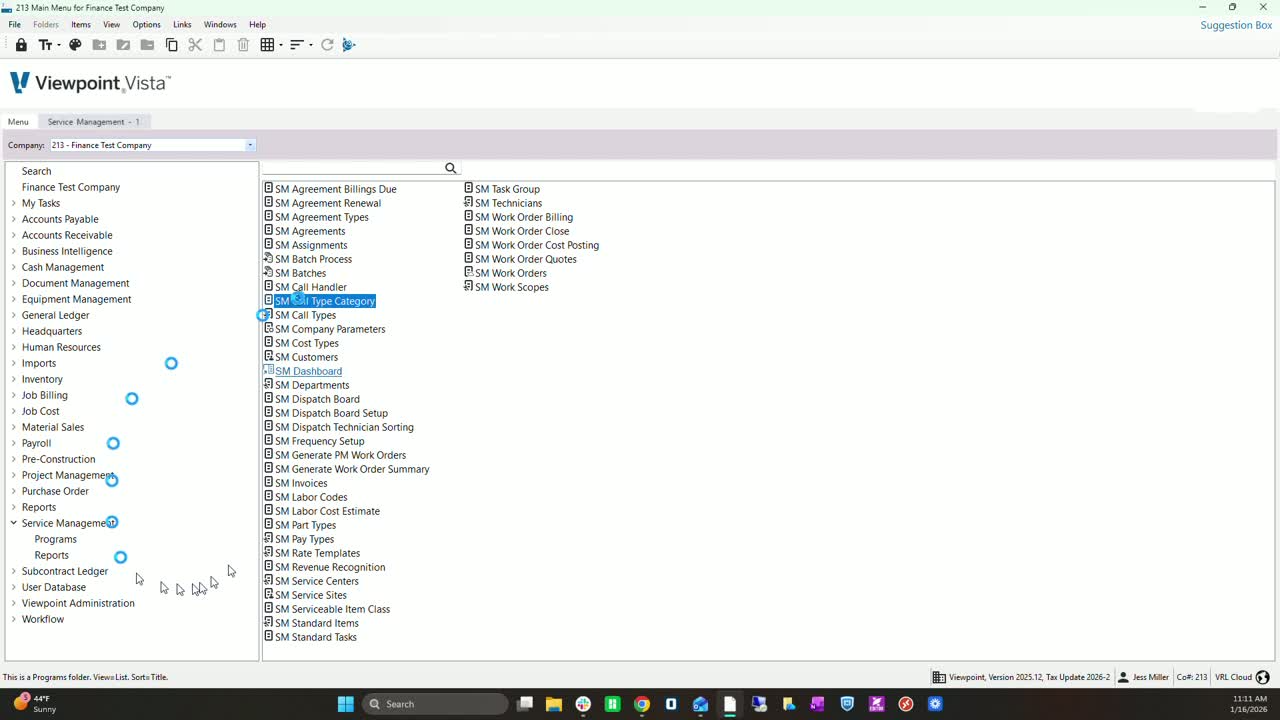
Task: Expand the Job Cost folder
Action: click(x=13, y=411)
